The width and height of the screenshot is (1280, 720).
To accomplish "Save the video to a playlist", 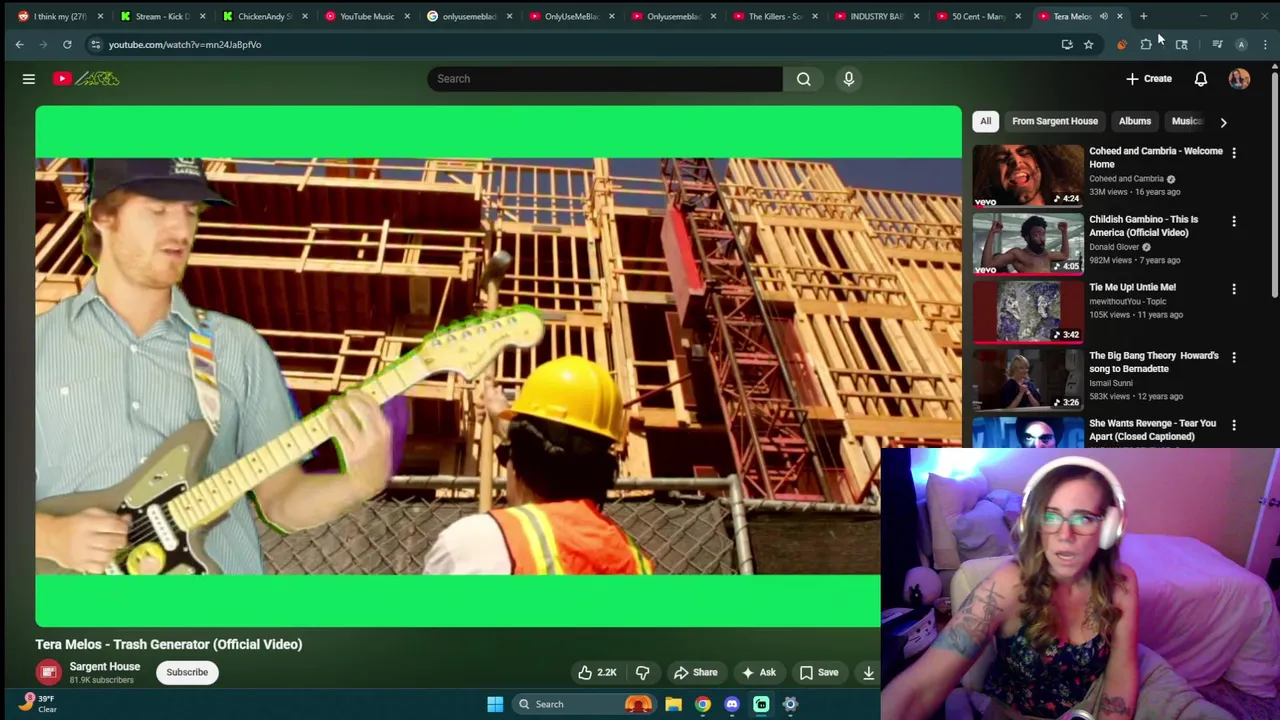I will (819, 672).
